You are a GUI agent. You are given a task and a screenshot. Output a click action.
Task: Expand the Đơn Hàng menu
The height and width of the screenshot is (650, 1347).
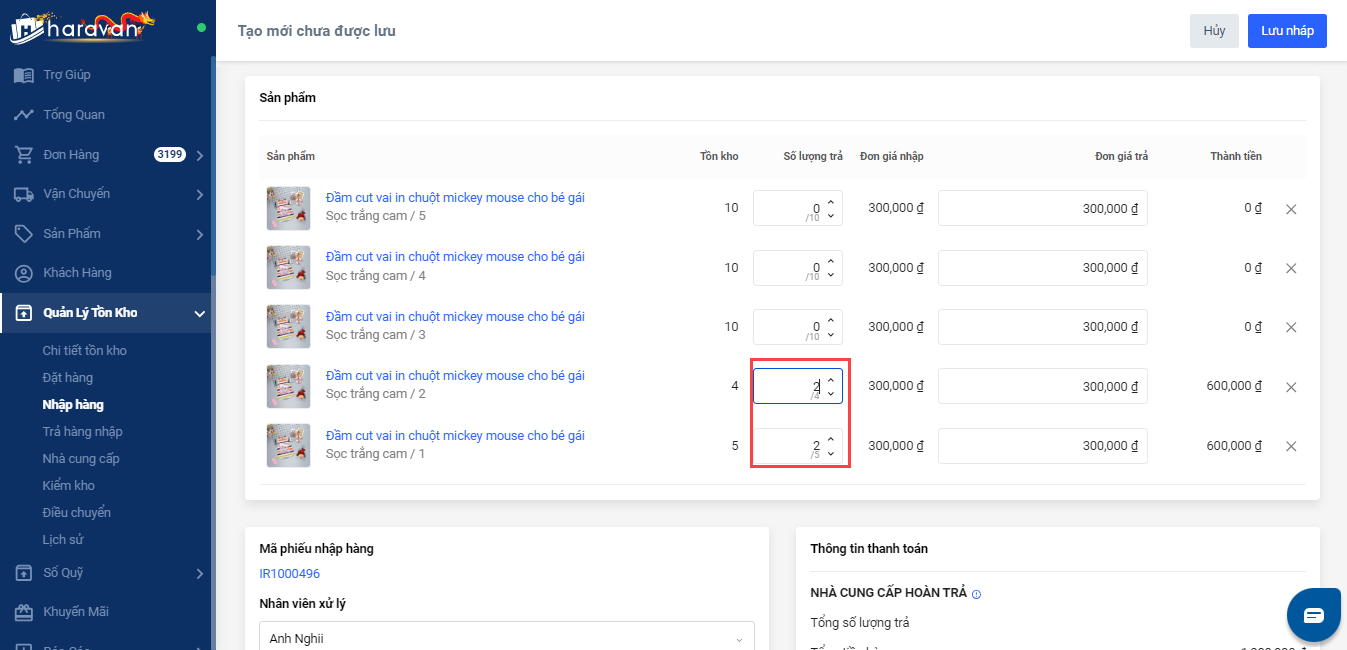[x=200, y=155]
